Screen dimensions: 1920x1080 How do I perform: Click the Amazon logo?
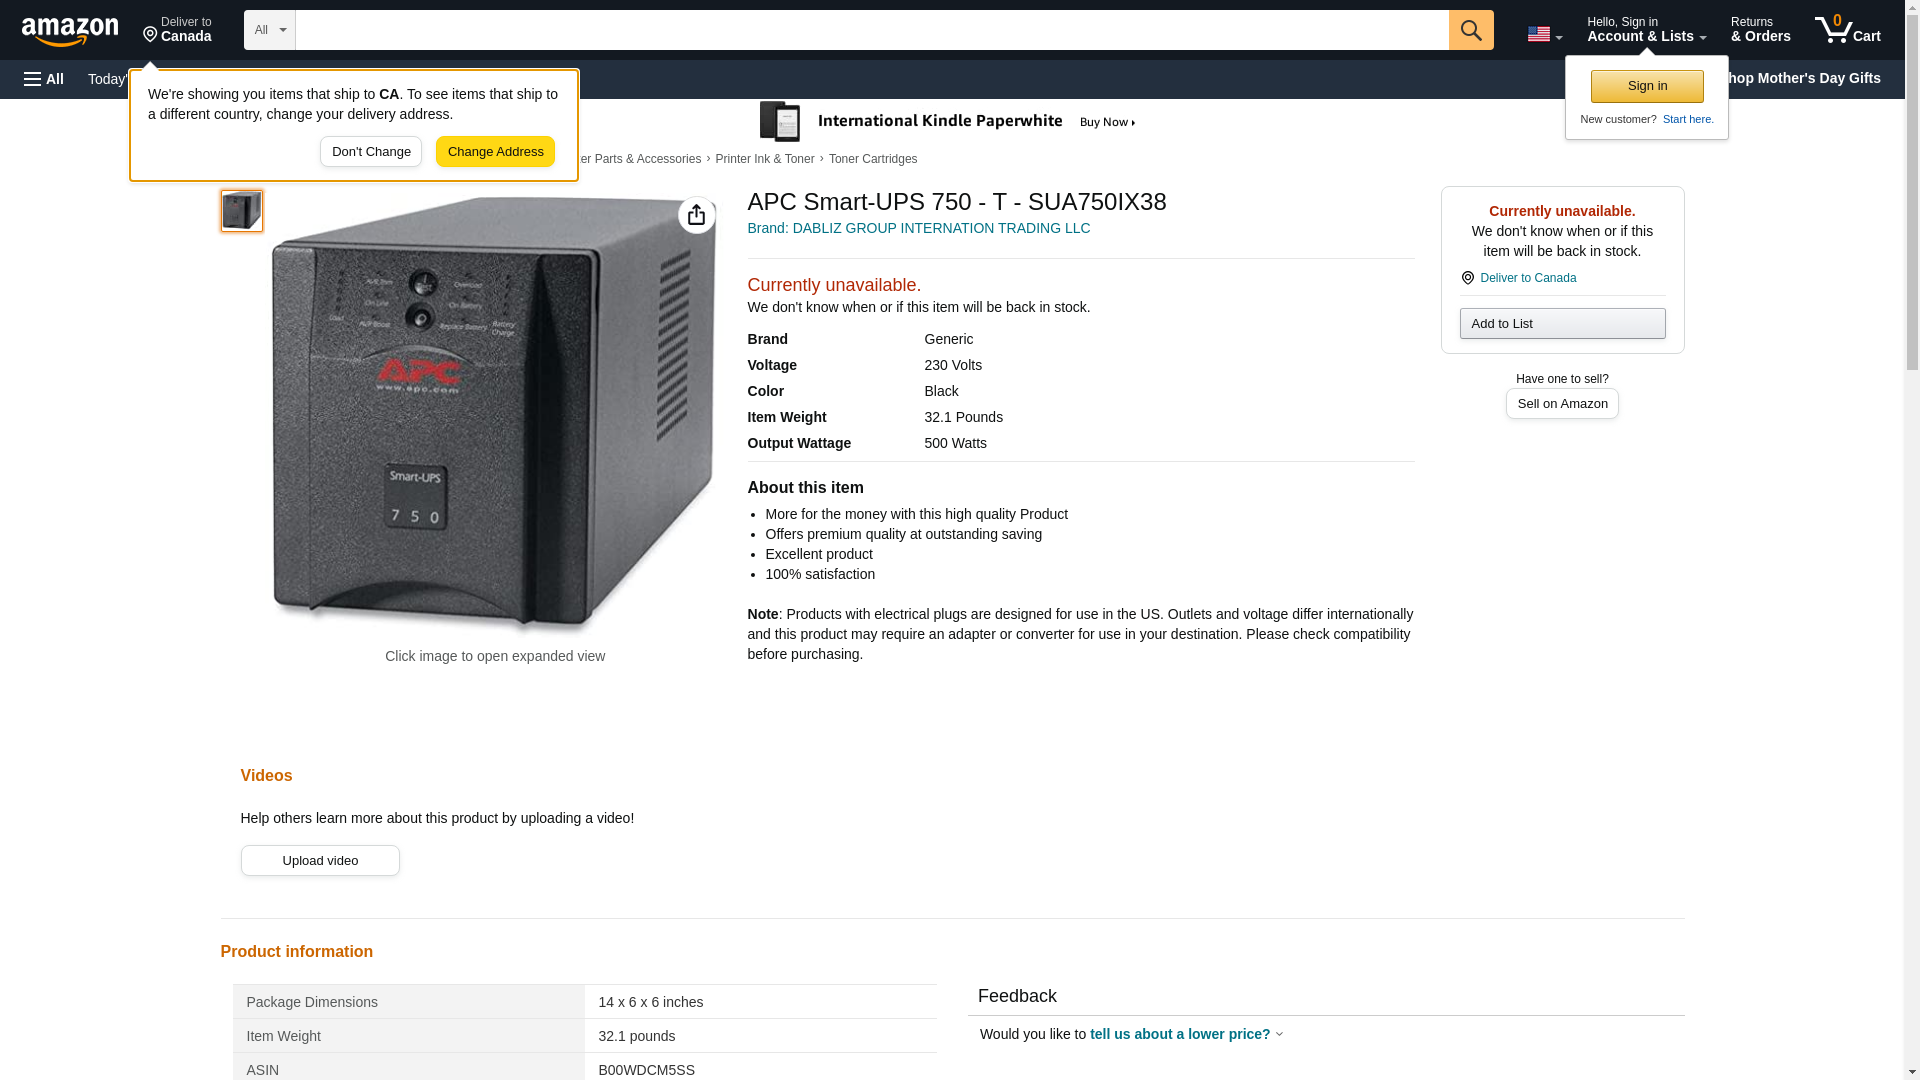click(x=70, y=31)
